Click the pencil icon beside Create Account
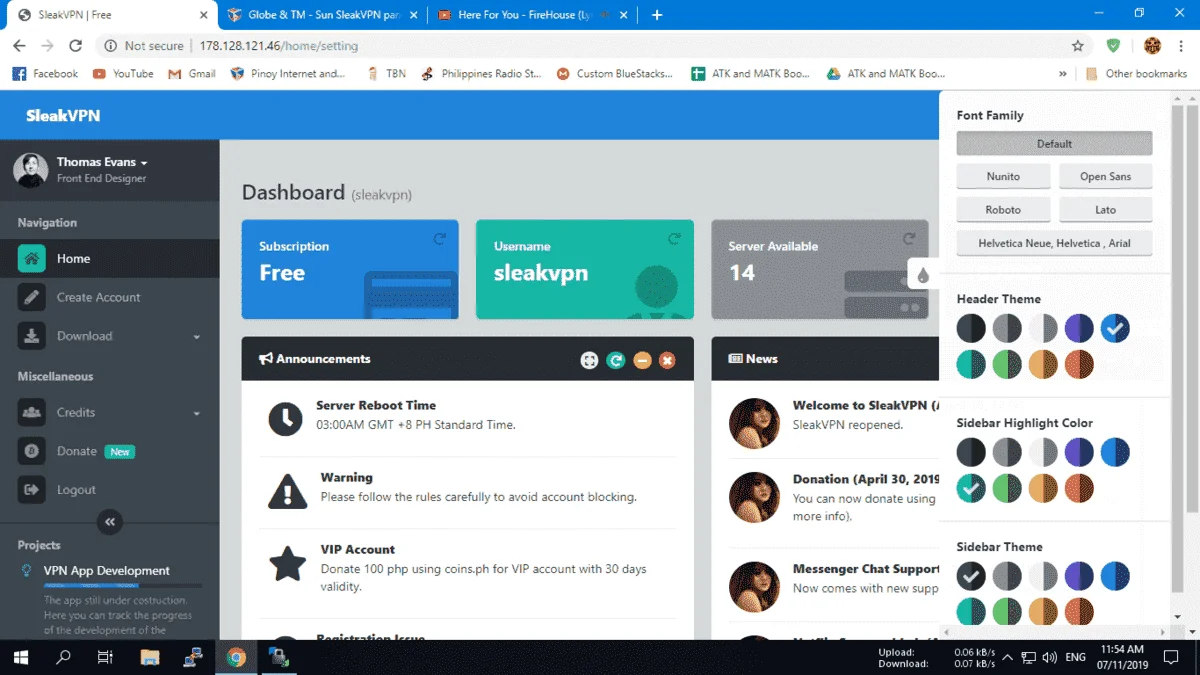Image resolution: width=1200 pixels, height=675 pixels. tap(32, 297)
